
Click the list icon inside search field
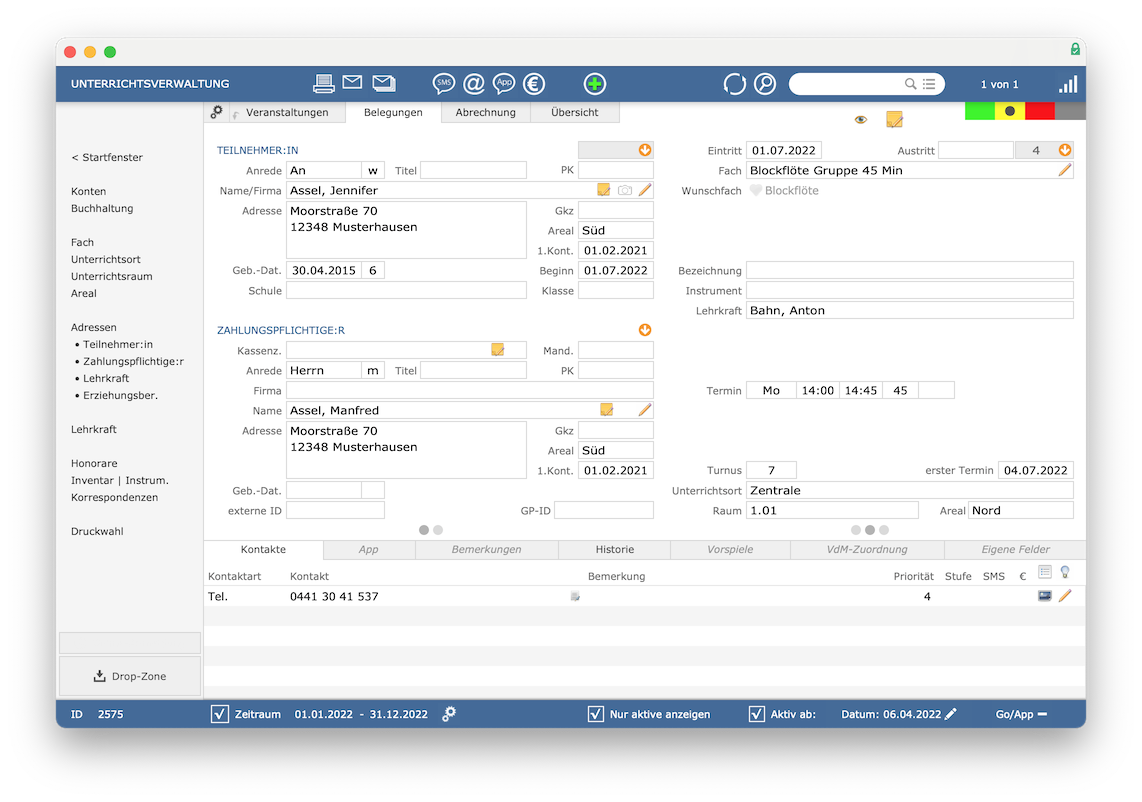pyautogui.click(x=929, y=84)
